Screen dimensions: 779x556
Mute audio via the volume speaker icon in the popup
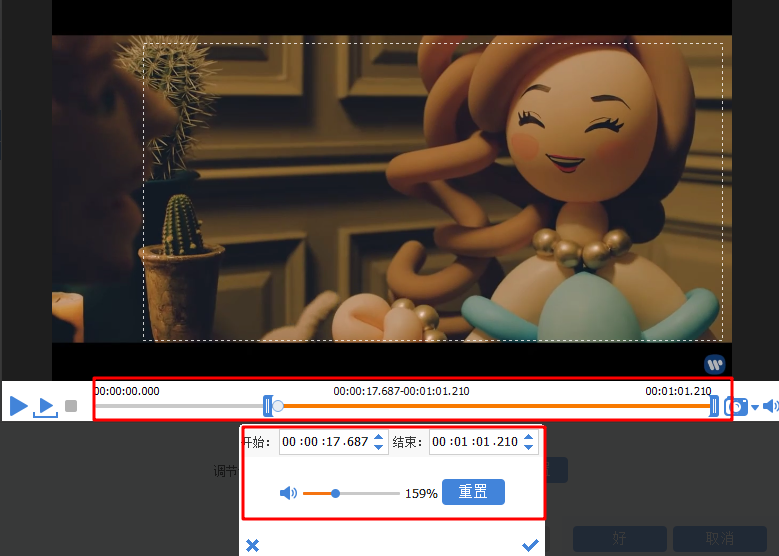[288, 493]
